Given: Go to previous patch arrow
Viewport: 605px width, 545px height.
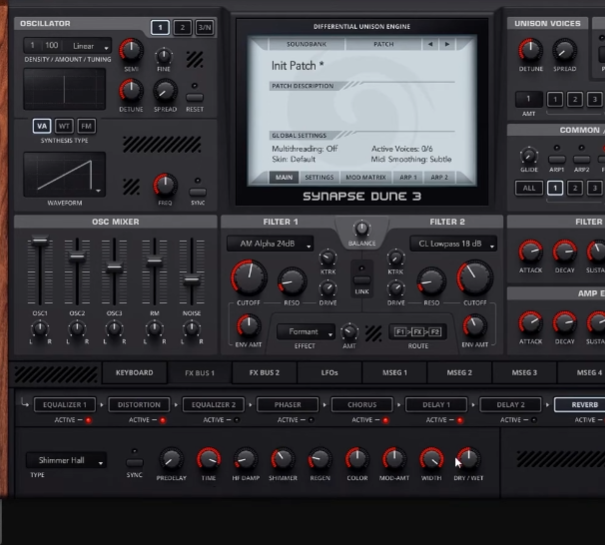Looking at the screenshot, I should pyautogui.click(x=430, y=44).
